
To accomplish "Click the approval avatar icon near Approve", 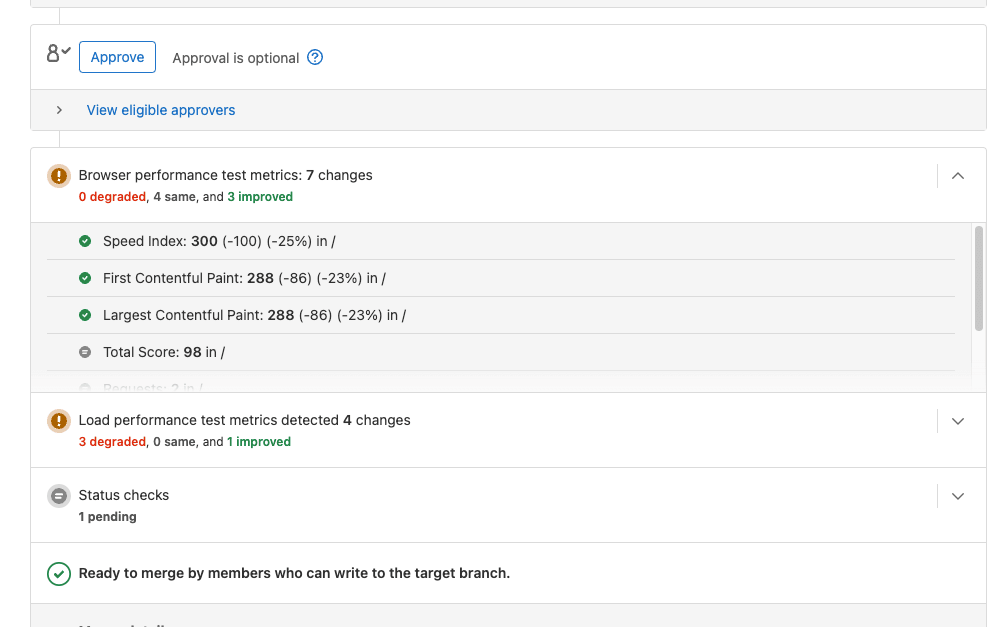I will [57, 54].
